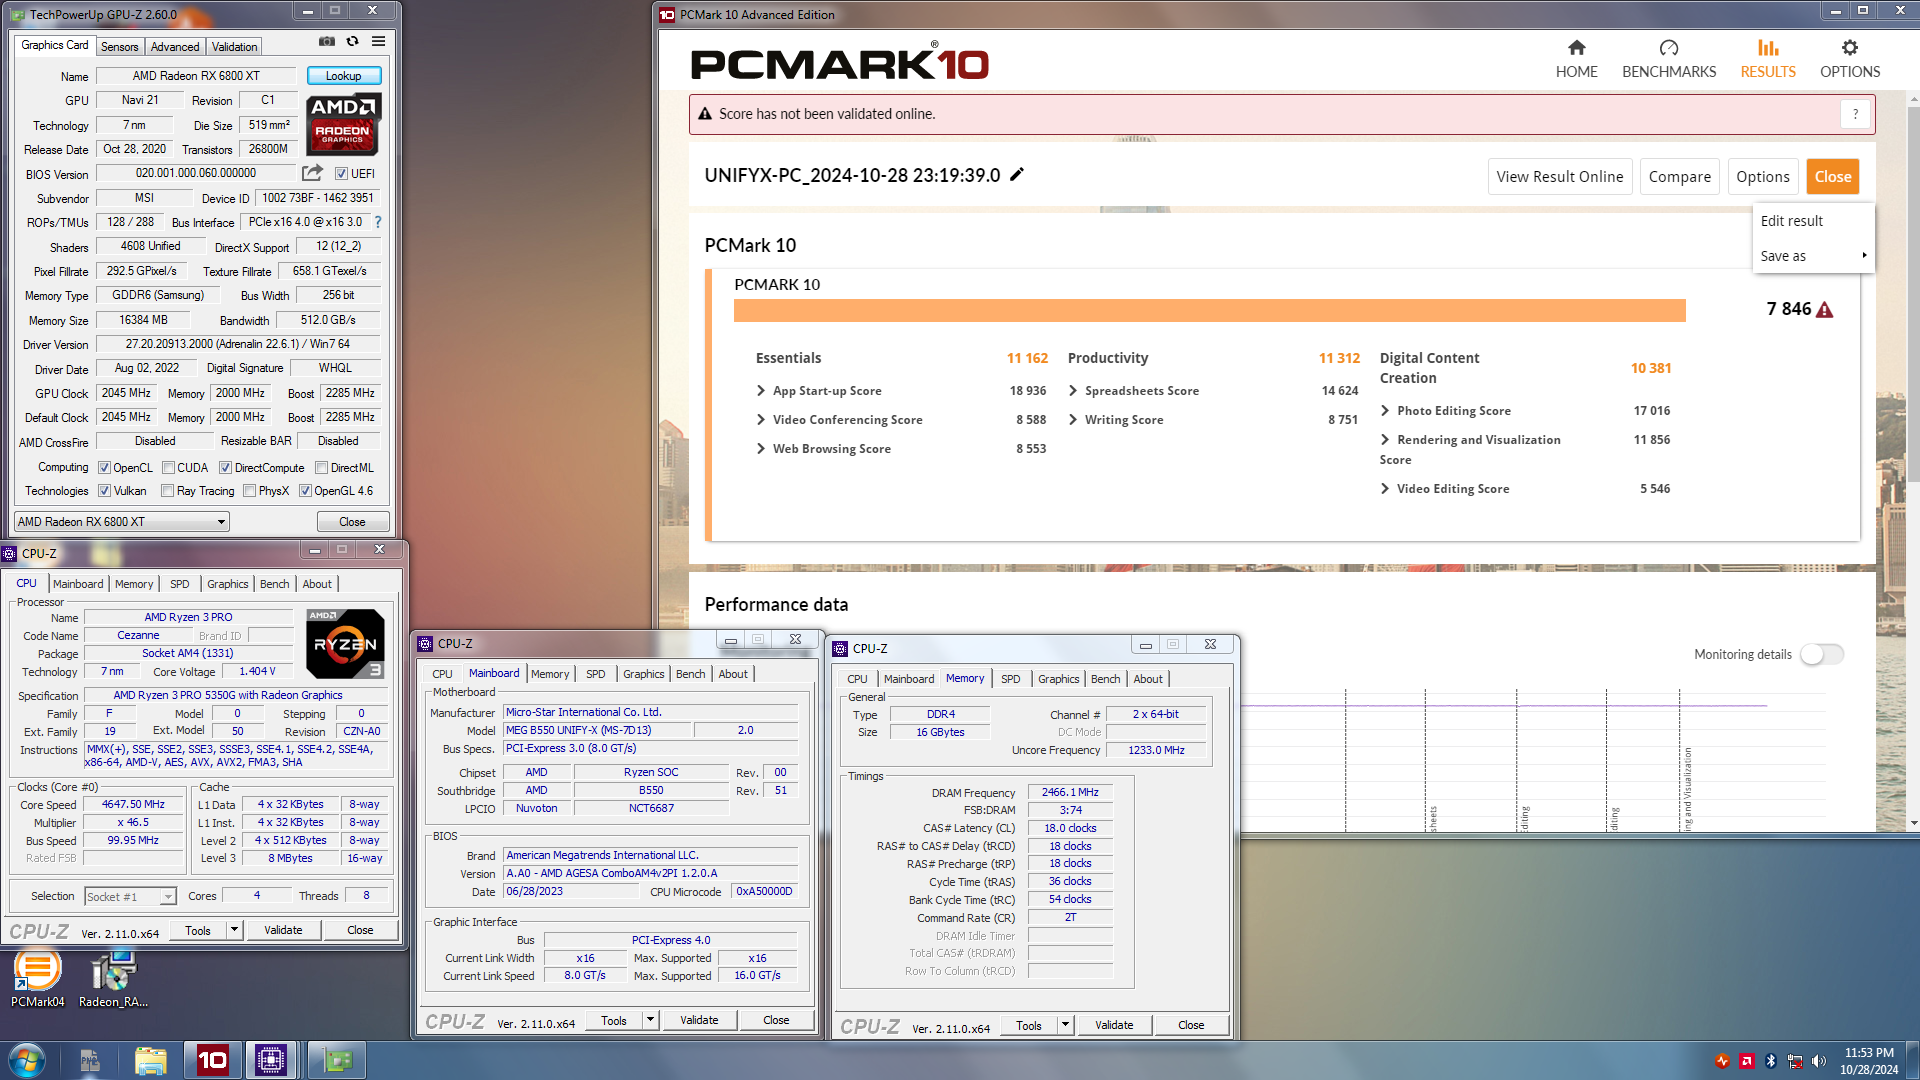
Task: Click the red warning icon beside score 7 846
Action: click(x=1825, y=310)
